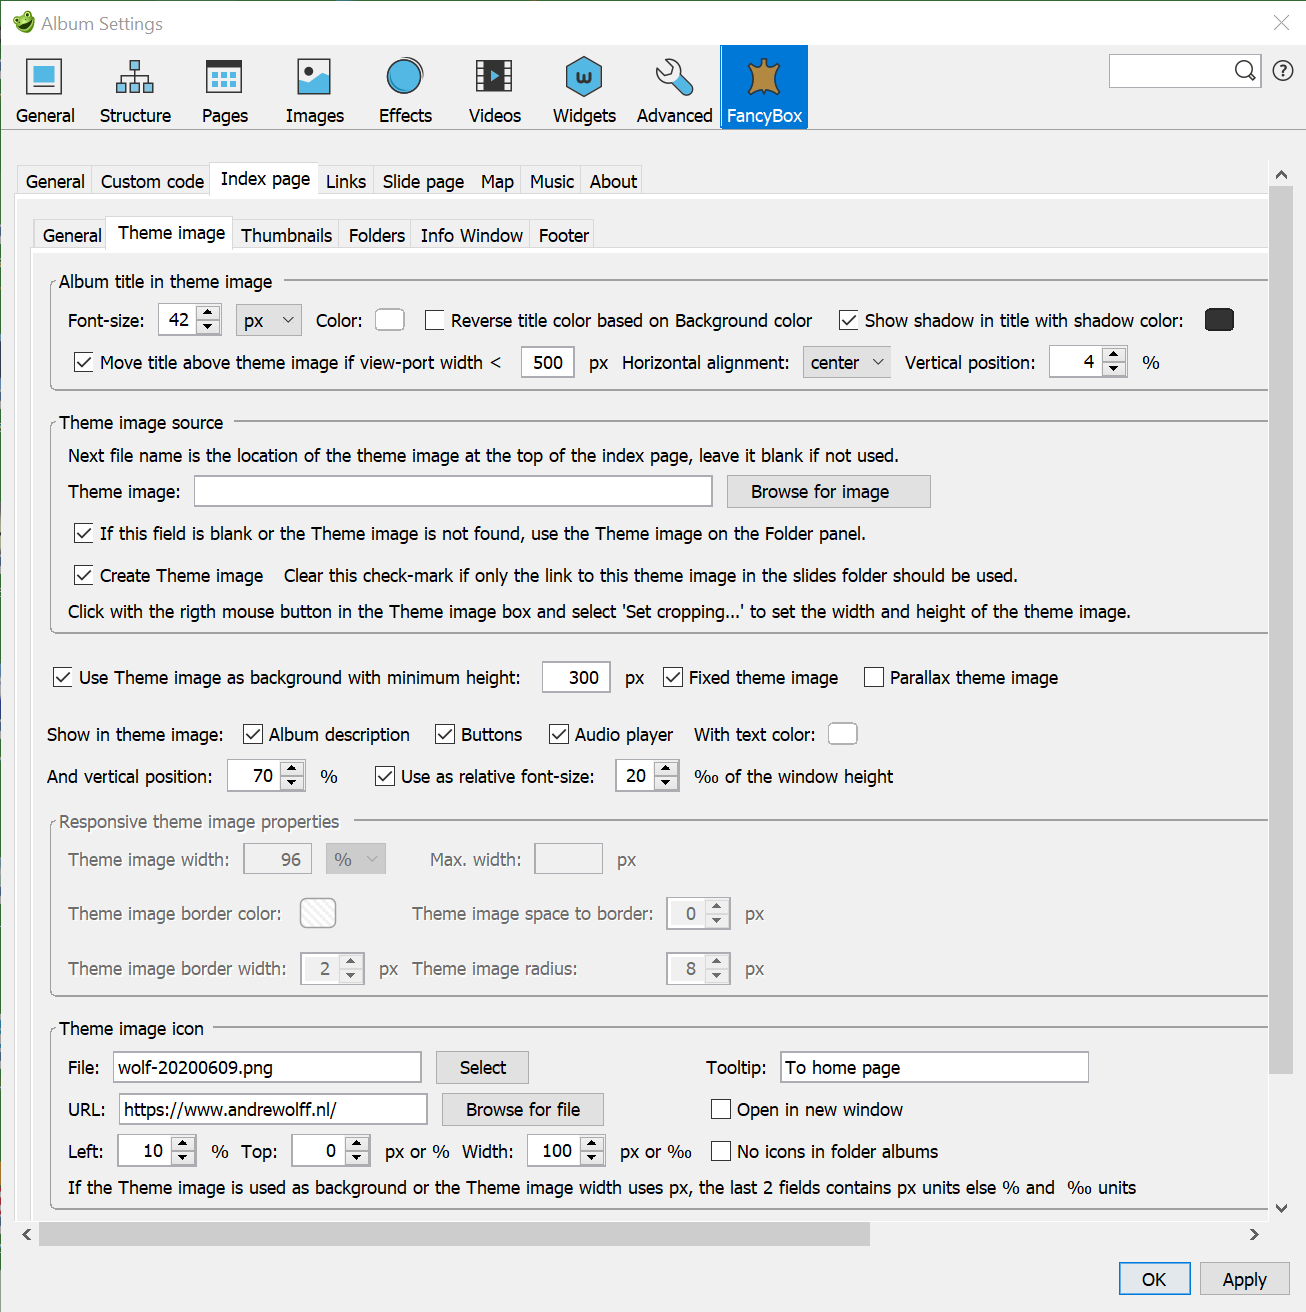Enable Parallax theme image option

874,678
